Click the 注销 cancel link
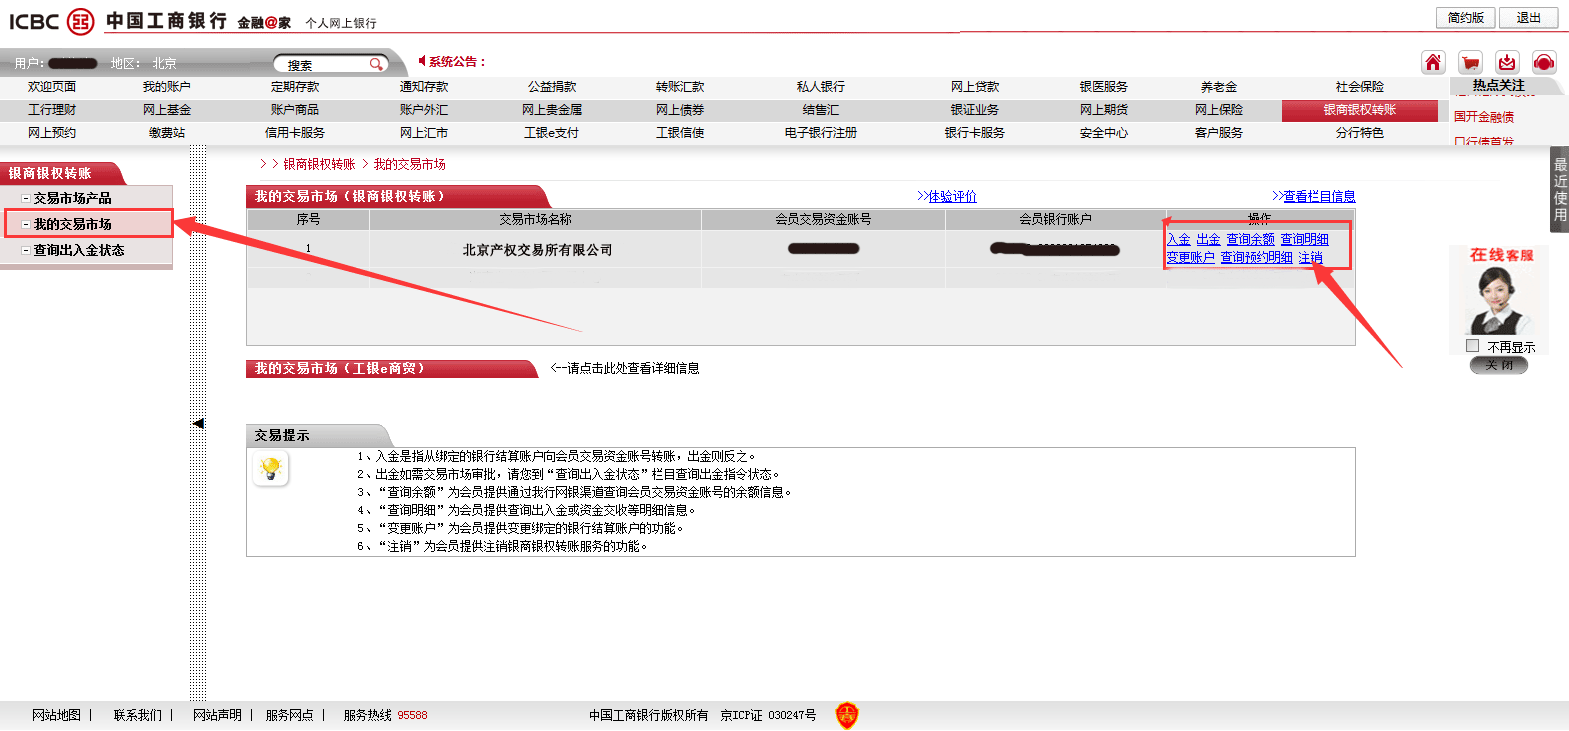Screen dimensions: 1569x731 [x=1311, y=258]
